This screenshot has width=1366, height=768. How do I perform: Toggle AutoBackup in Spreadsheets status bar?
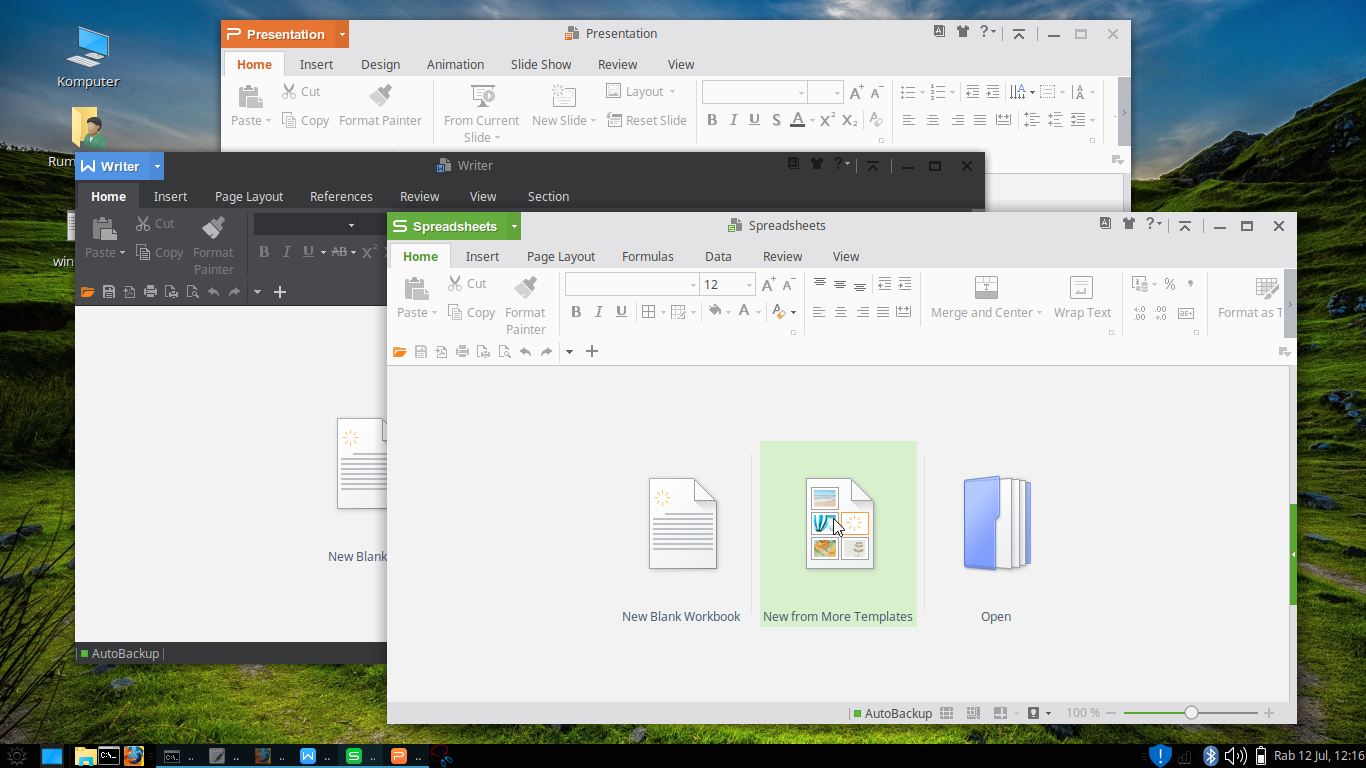(x=892, y=713)
